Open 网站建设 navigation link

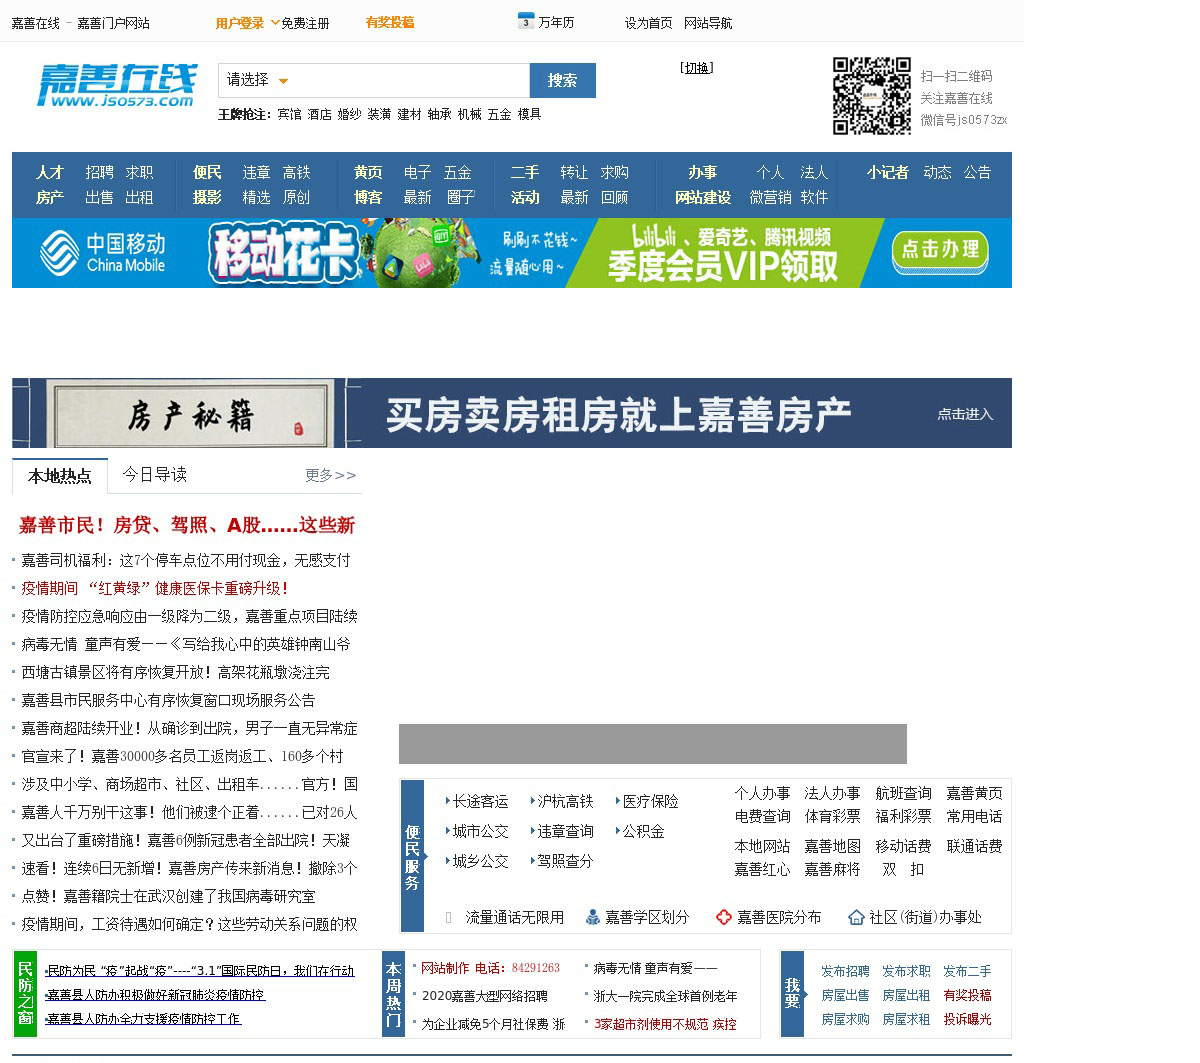tap(703, 197)
